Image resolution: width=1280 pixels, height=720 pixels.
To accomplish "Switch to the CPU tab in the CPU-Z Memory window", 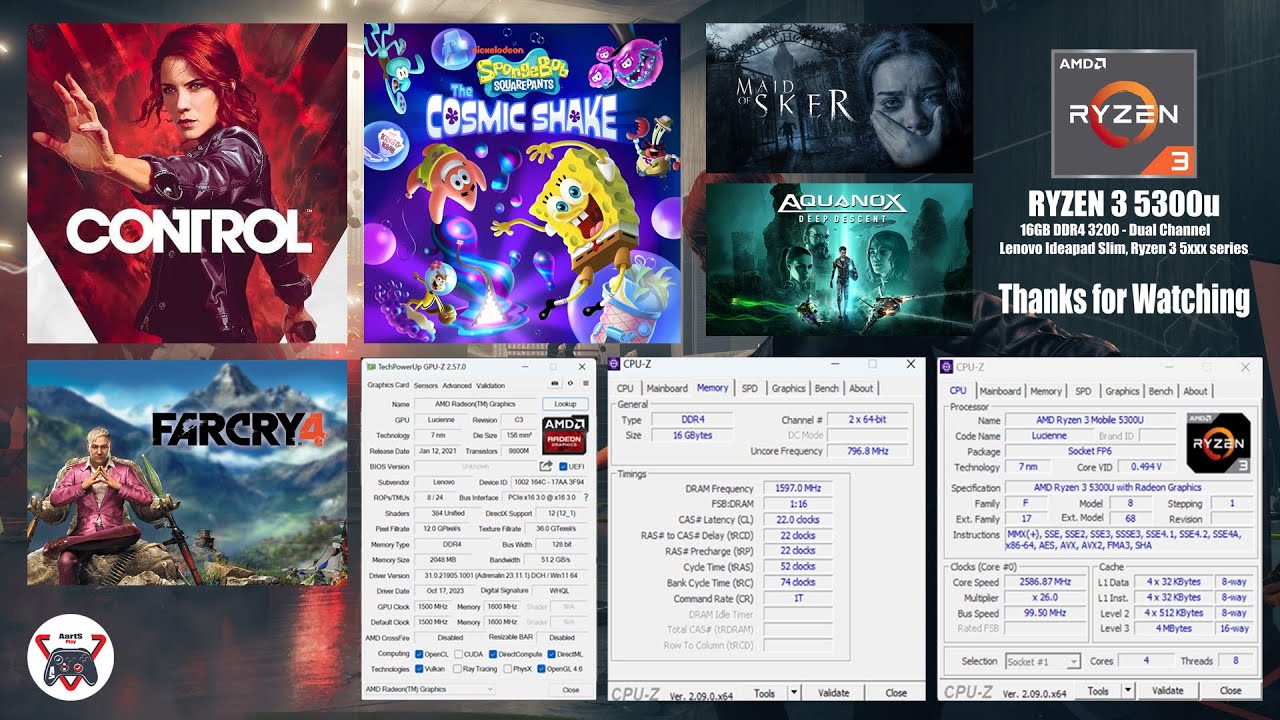I will (x=625, y=388).
